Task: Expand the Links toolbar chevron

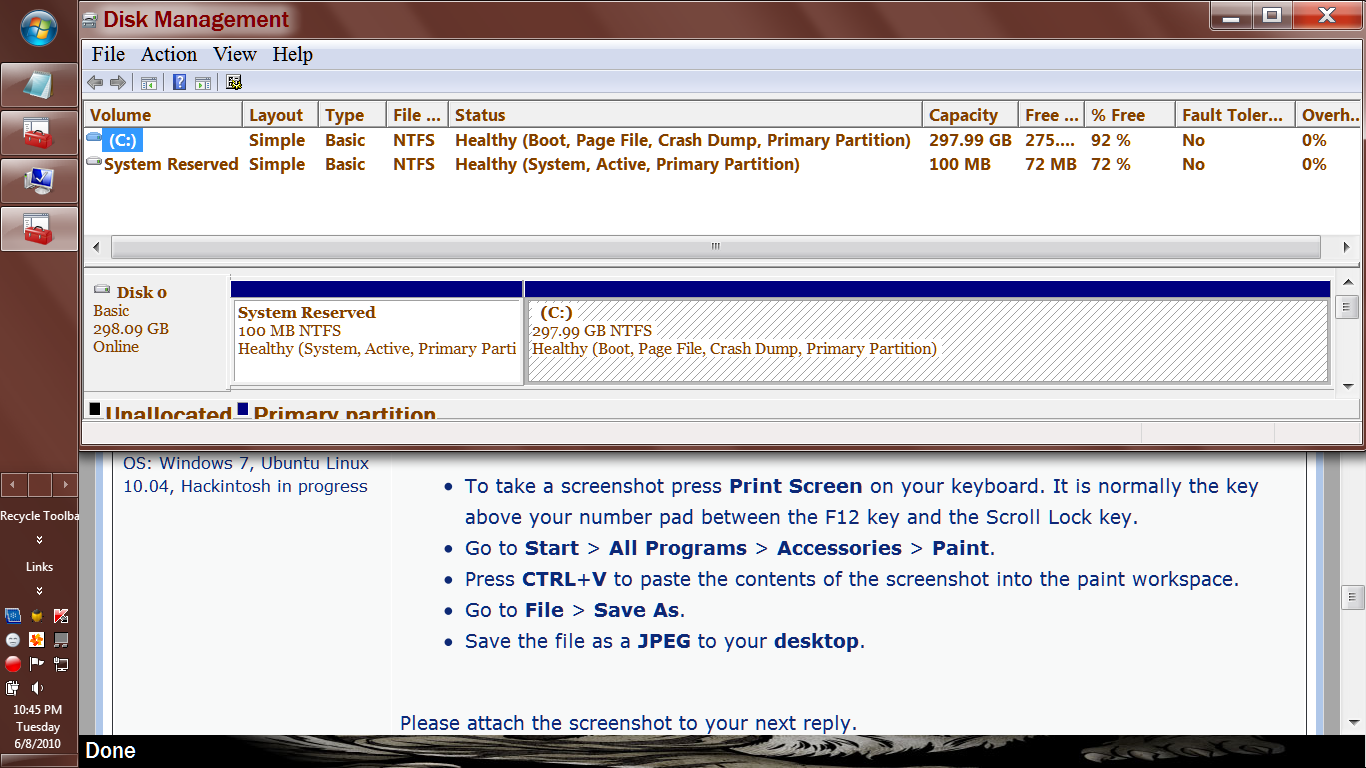Action: tap(39, 590)
